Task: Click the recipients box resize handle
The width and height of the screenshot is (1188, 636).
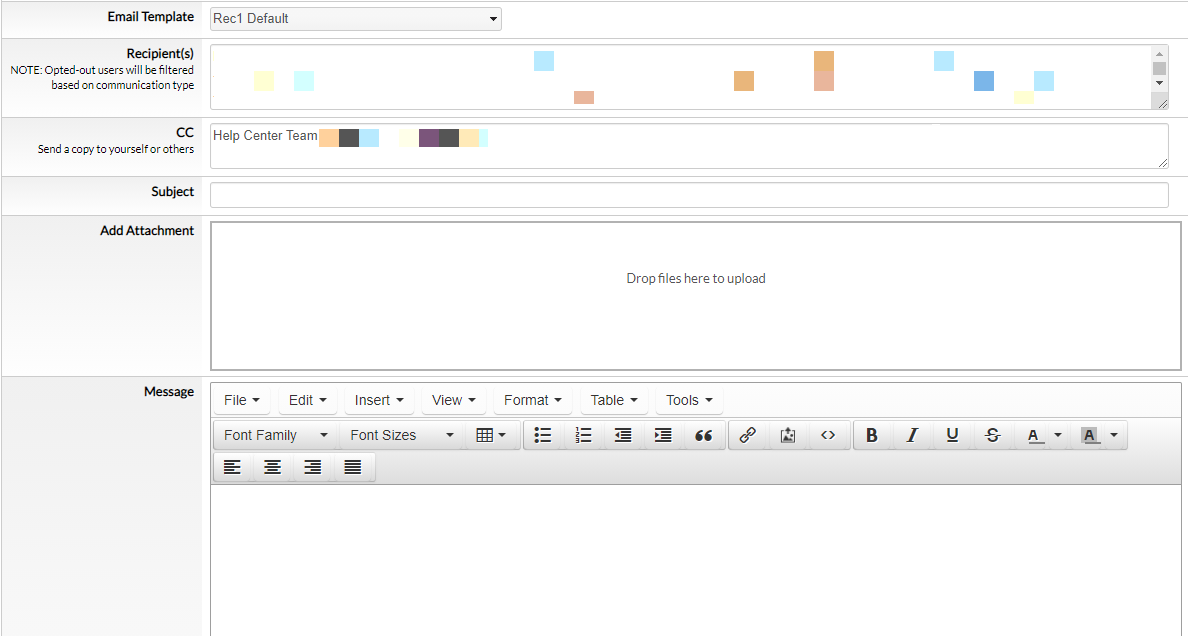Action: point(1162,103)
